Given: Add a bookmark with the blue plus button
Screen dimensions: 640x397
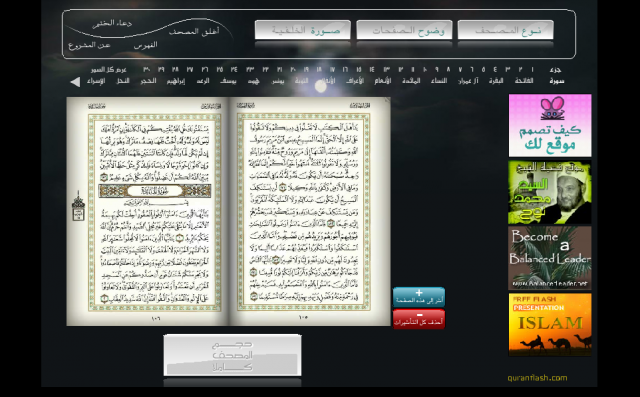Looking at the screenshot, I should pyautogui.click(x=419, y=297).
